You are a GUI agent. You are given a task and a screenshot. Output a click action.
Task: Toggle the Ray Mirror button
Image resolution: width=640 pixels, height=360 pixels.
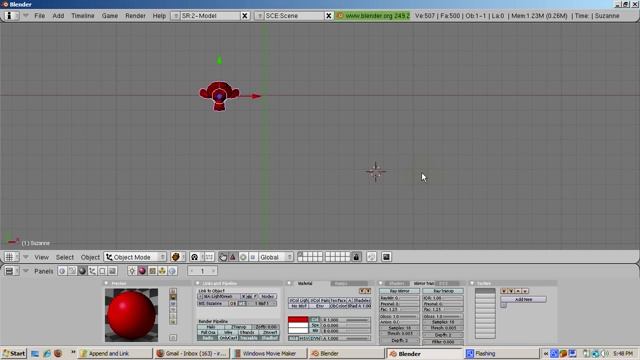pyautogui.click(x=399, y=291)
